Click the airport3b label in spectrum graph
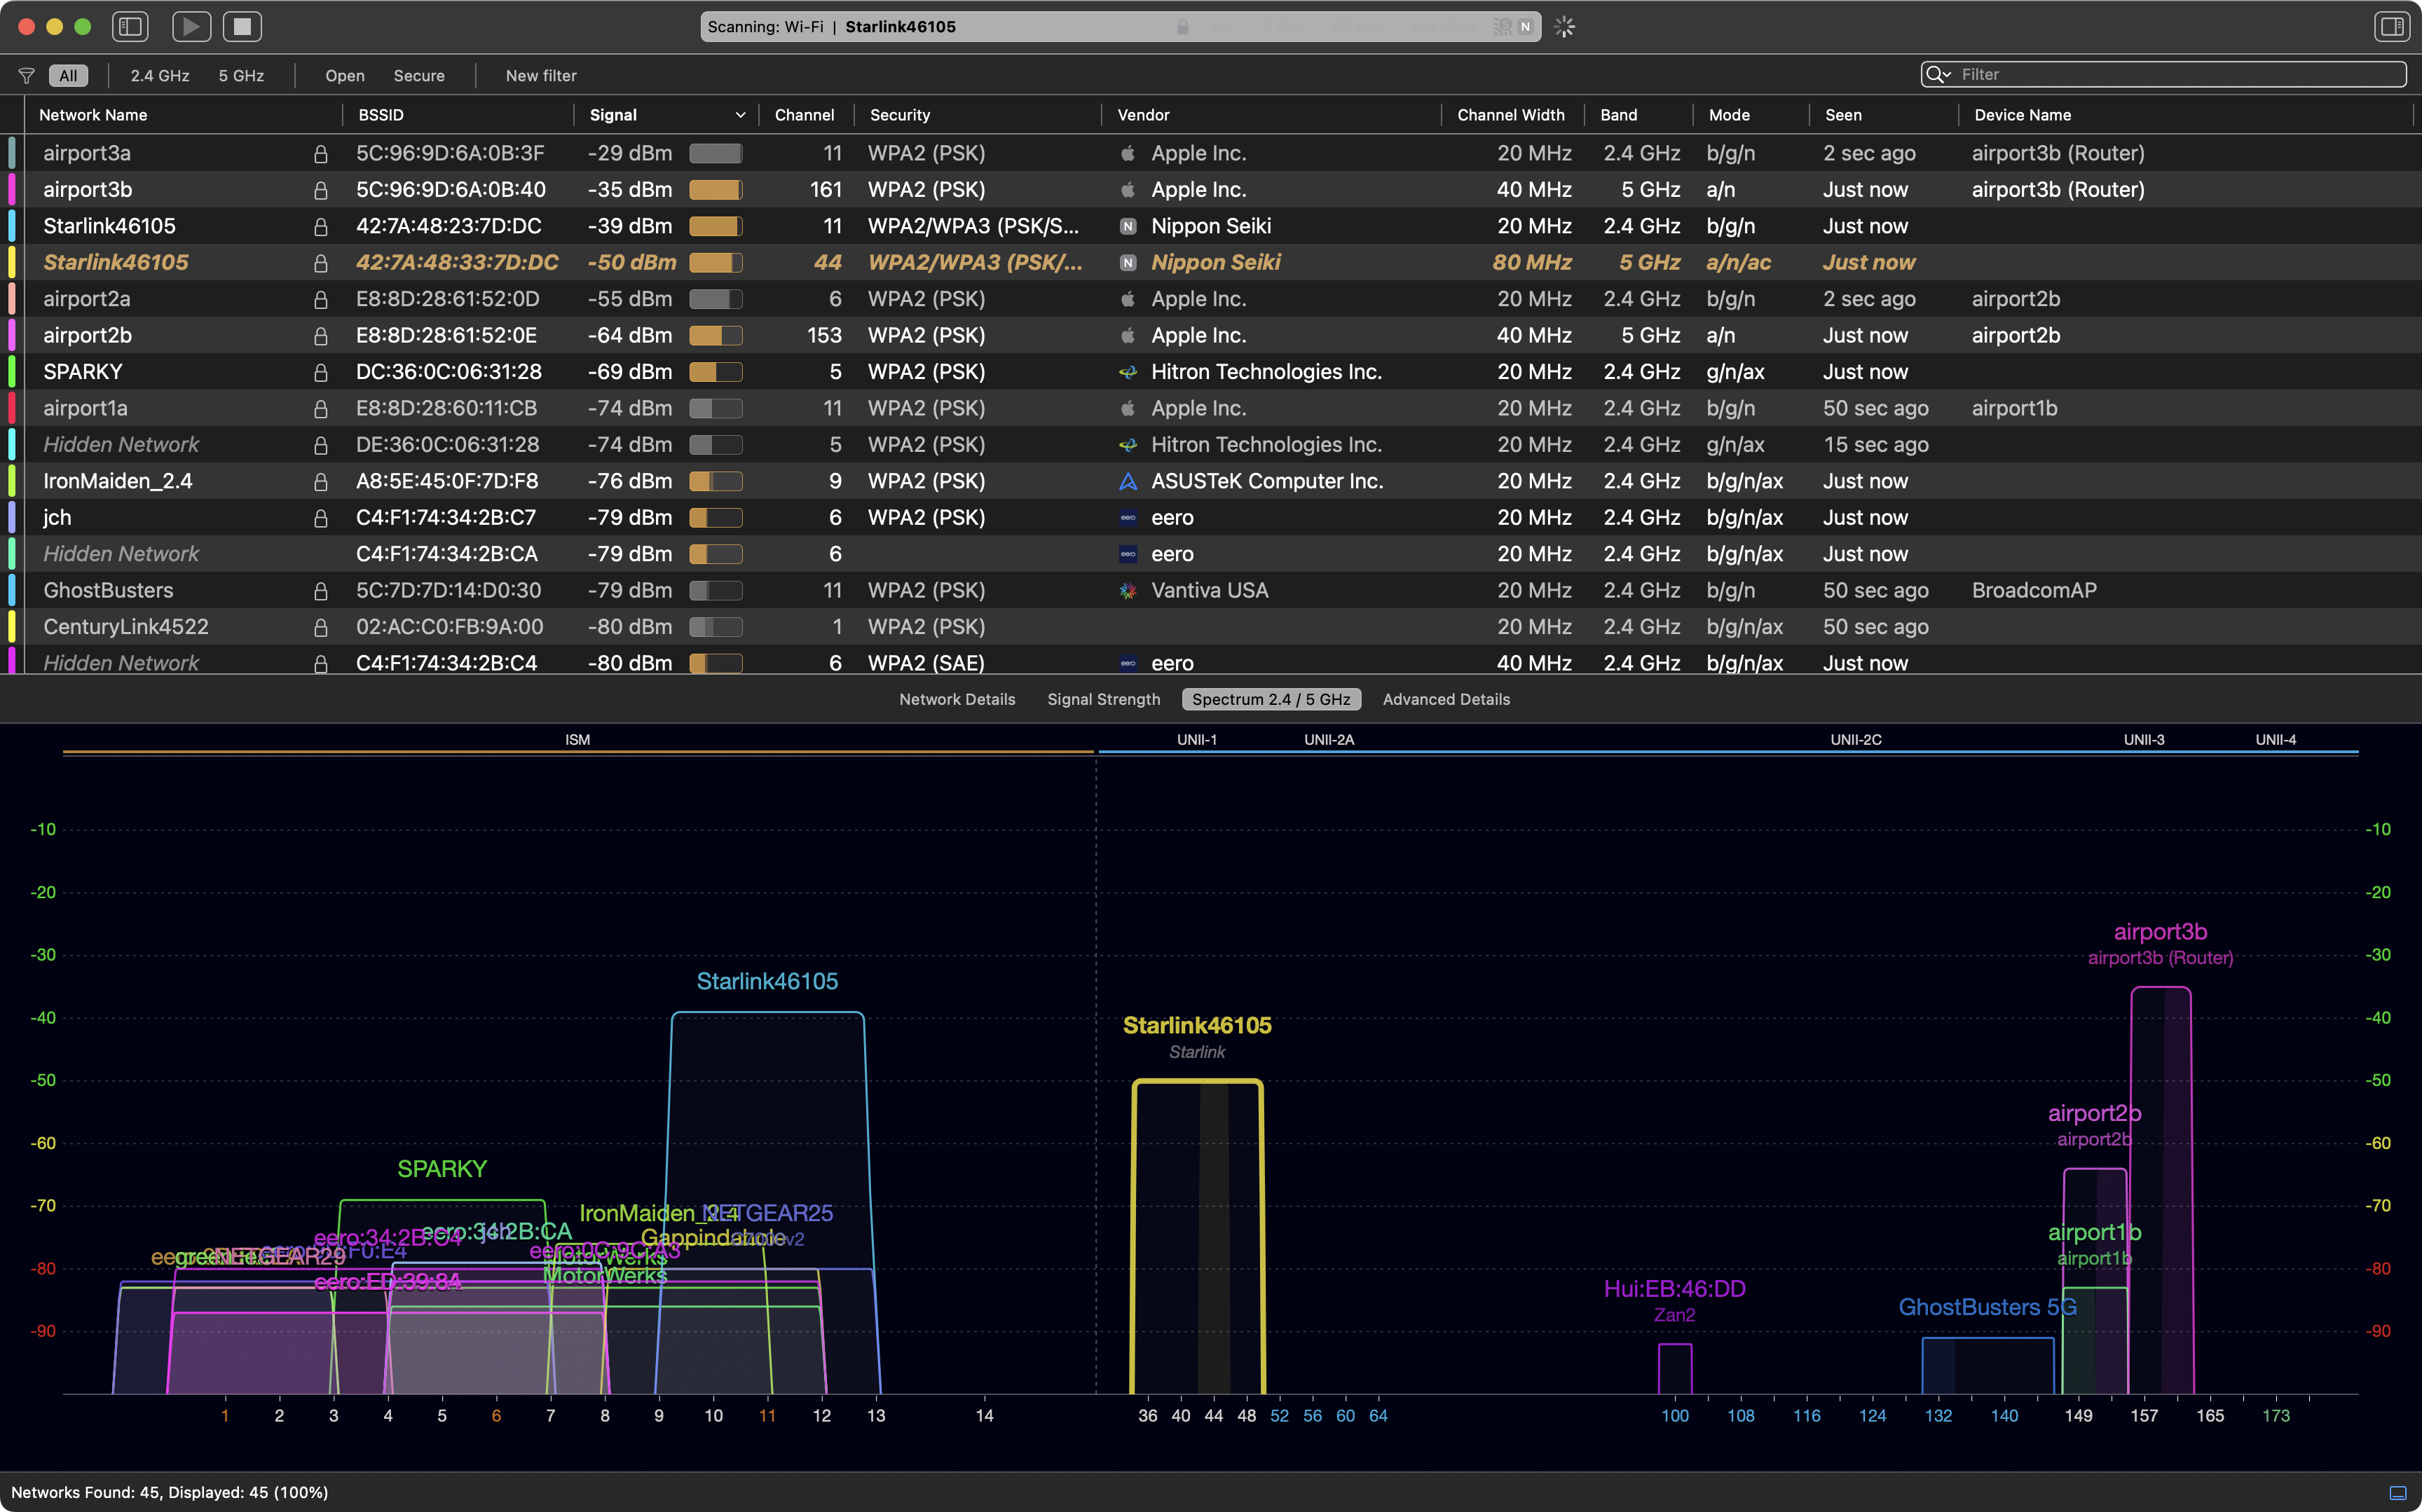This screenshot has height=1512, width=2422. [x=2160, y=932]
